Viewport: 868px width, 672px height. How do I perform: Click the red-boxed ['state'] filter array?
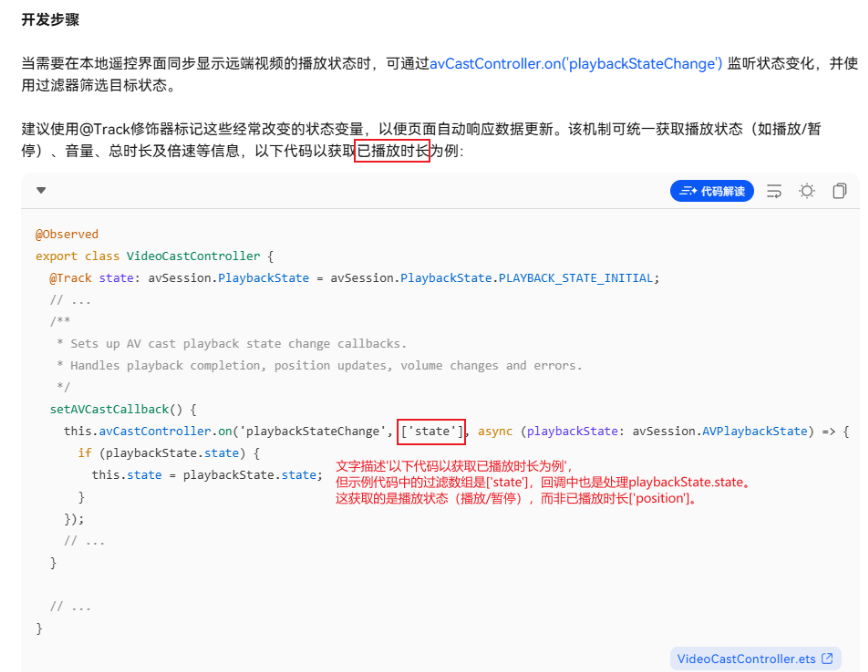pyautogui.click(x=431, y=431)
